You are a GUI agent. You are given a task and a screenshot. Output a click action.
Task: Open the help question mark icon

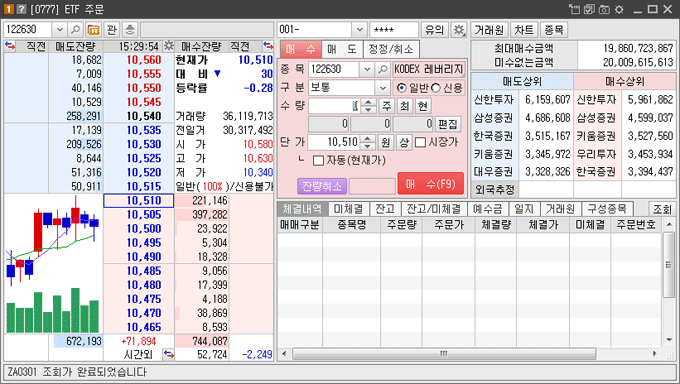click(21, 9)
